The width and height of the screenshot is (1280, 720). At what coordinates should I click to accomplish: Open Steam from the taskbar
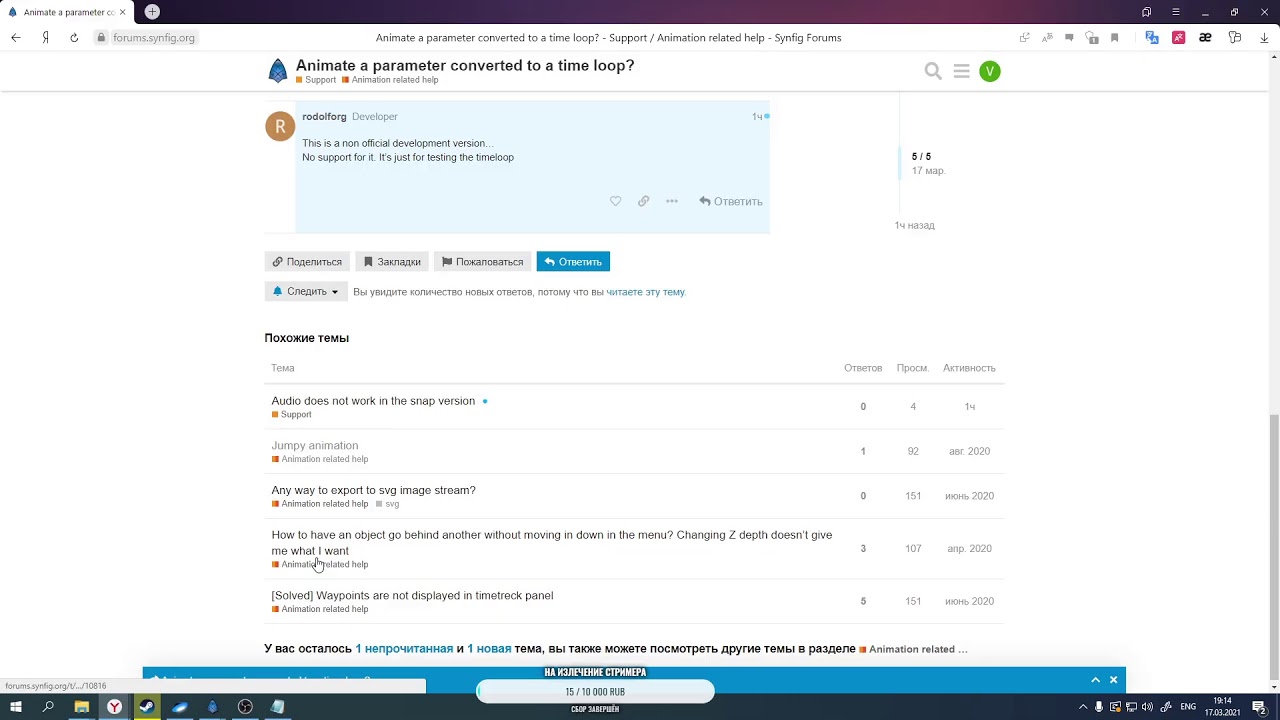147,707
